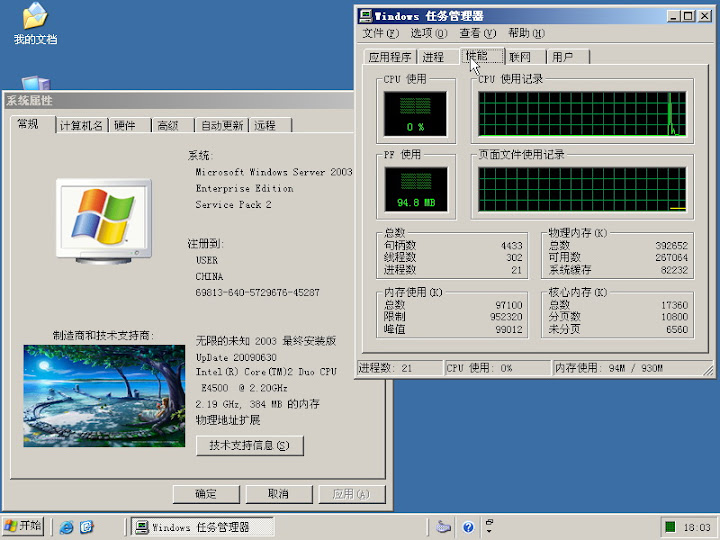Viewport: 720px width, 540px height.
Task: Click the physical memory 可用数 value 267064
Action: click(x=671, y=258)
